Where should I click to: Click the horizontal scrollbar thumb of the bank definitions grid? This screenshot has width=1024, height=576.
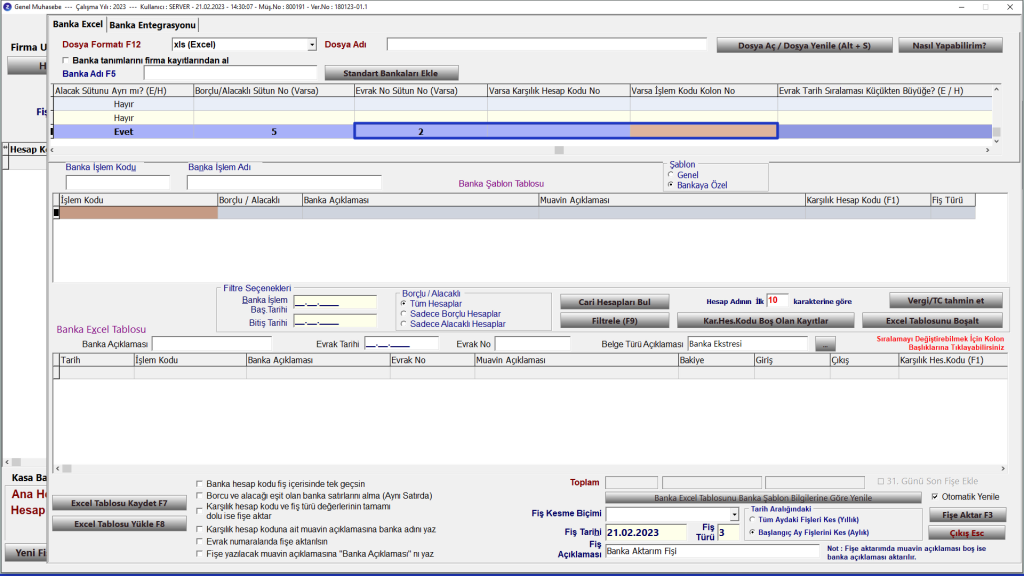(x=559, y=150)
